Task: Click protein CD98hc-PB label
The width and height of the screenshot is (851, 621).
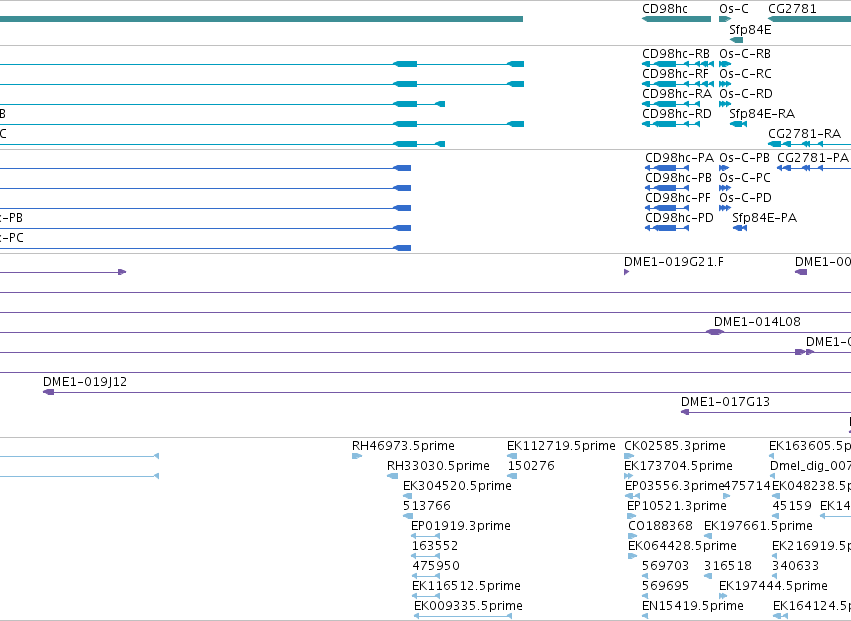Action: point(678,178)
